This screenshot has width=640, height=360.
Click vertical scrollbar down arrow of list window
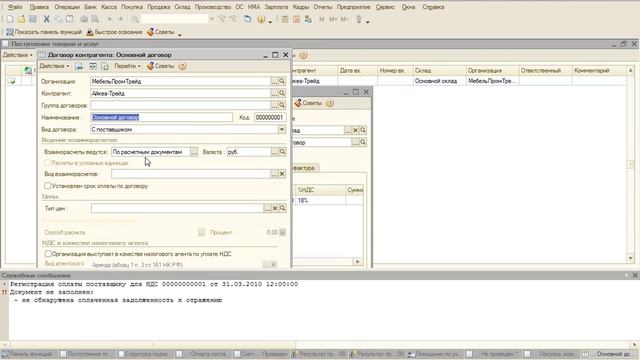click(x=630, y=258)
